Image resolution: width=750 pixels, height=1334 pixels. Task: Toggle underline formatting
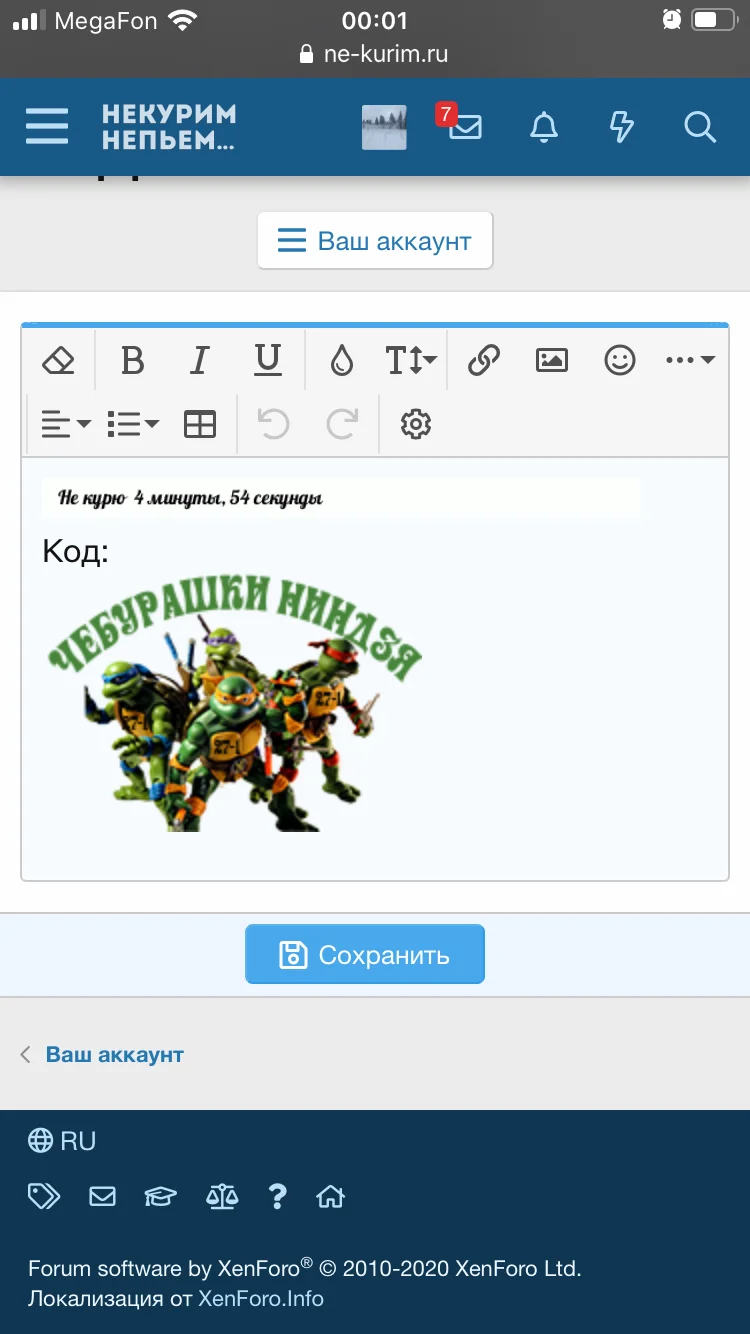268,359
